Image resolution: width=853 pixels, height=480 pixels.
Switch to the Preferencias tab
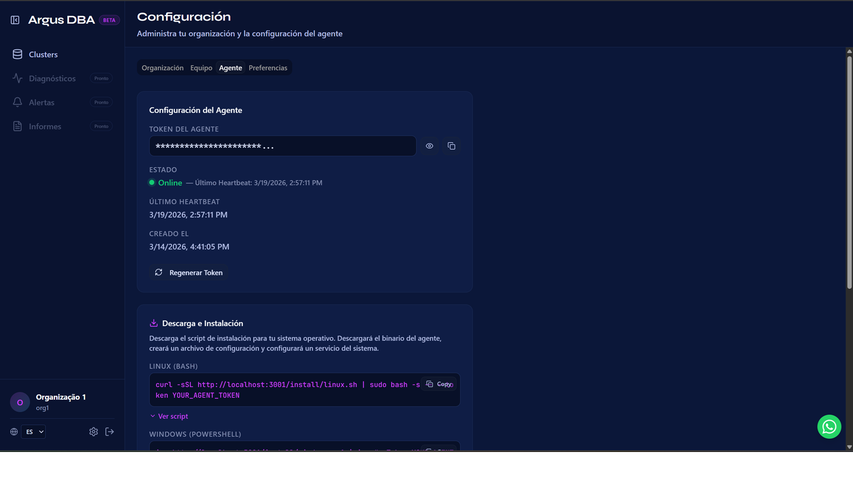(268, 68)
